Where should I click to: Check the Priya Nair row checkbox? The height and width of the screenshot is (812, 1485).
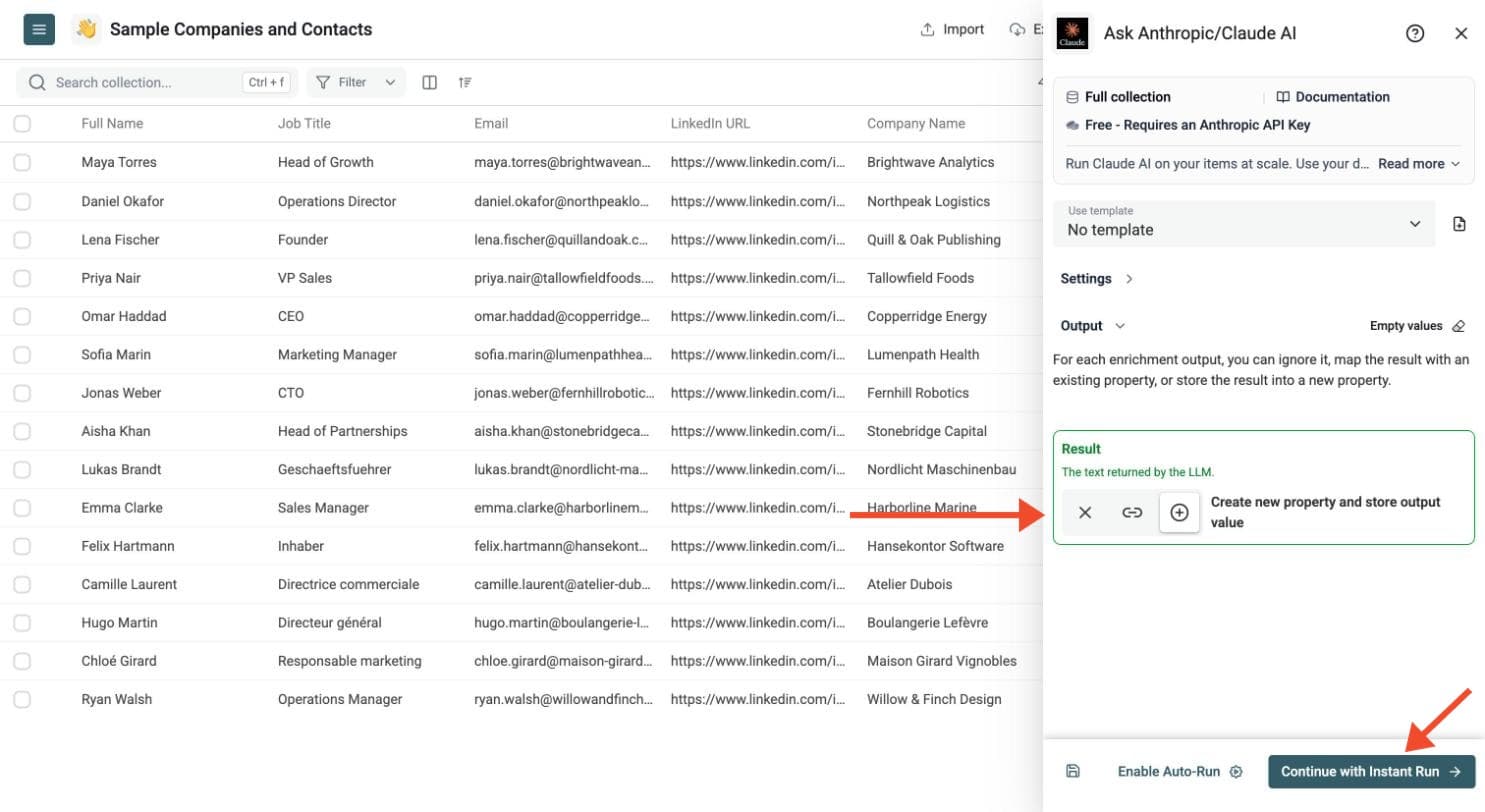coord(22,278)
